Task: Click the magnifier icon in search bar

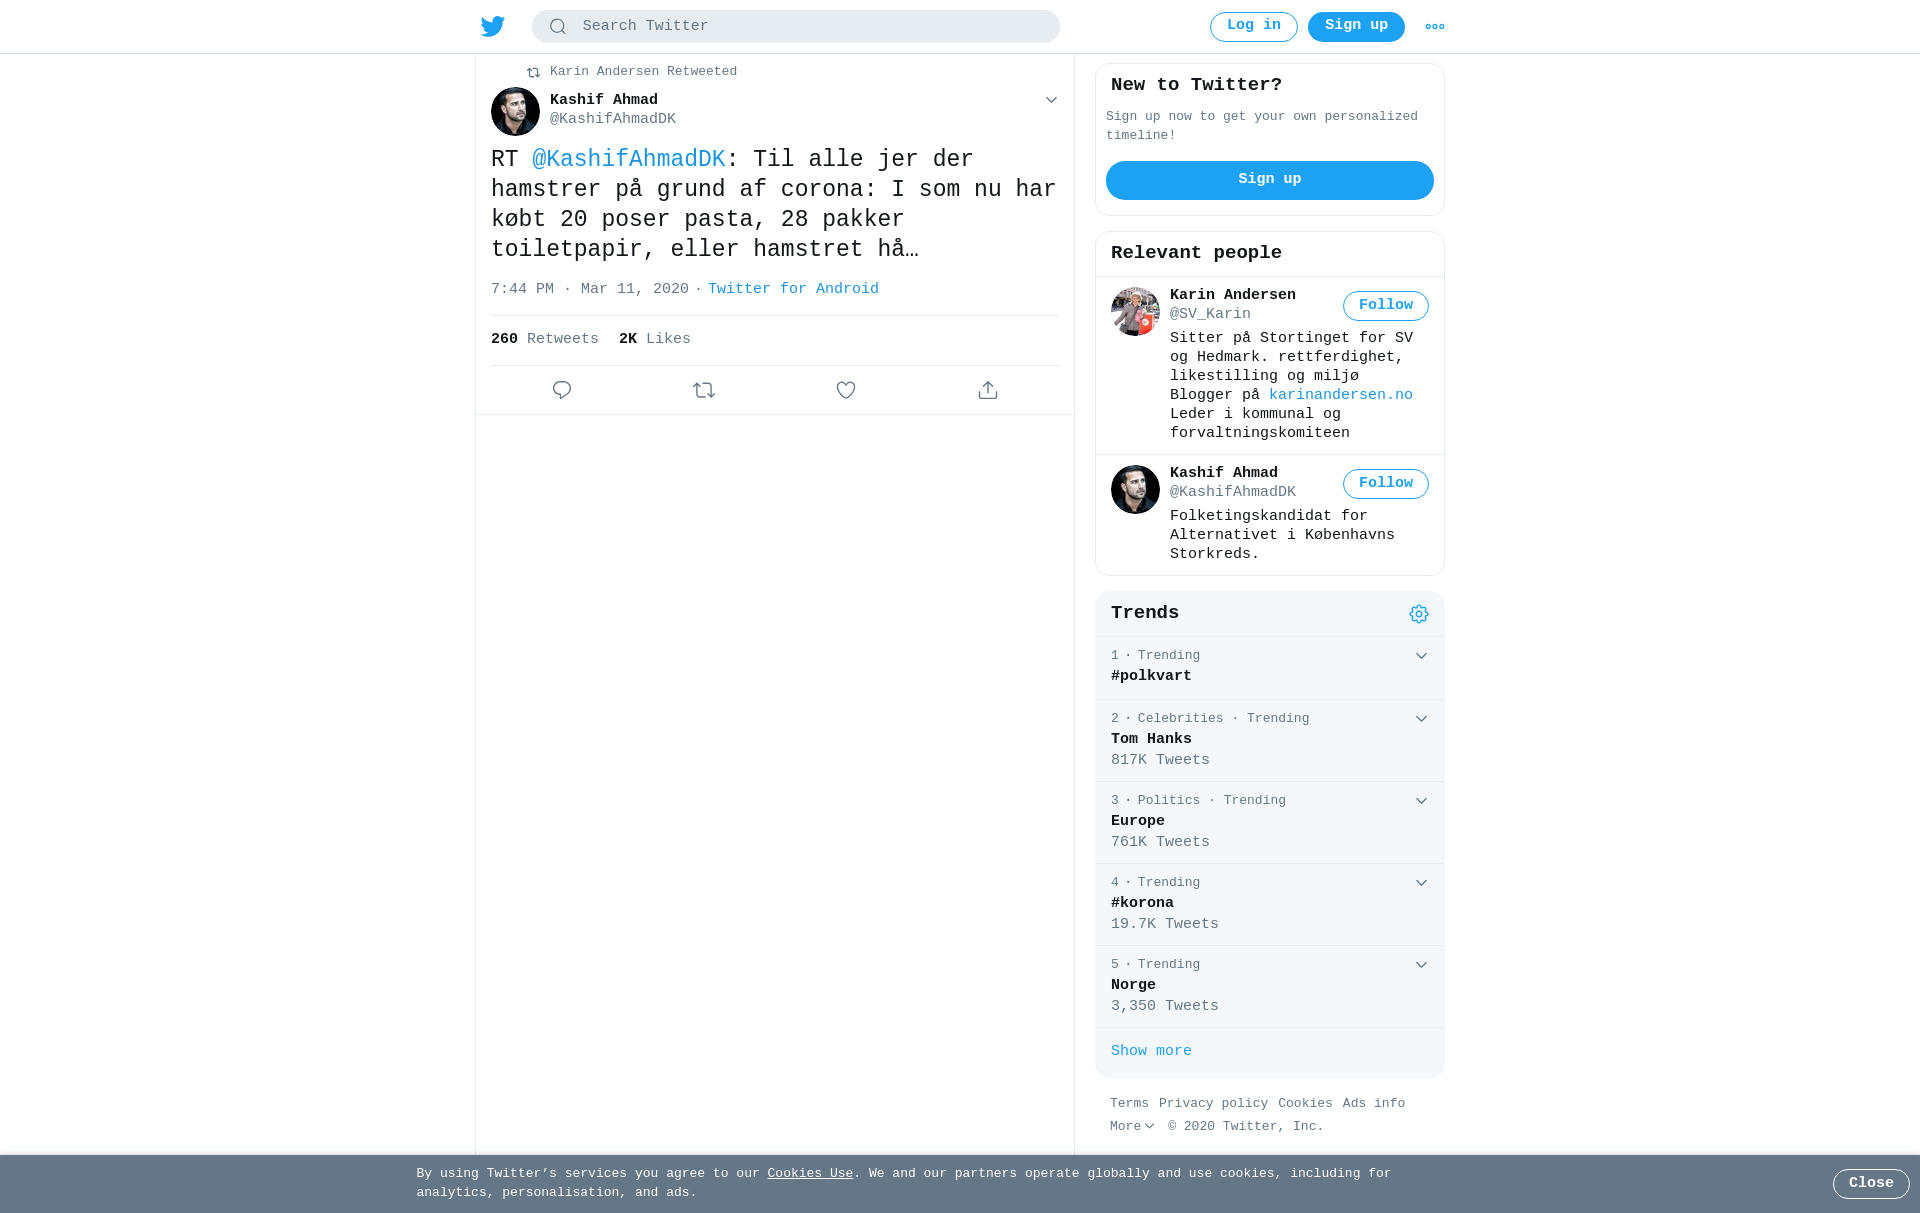Action: tap(558, 27)
